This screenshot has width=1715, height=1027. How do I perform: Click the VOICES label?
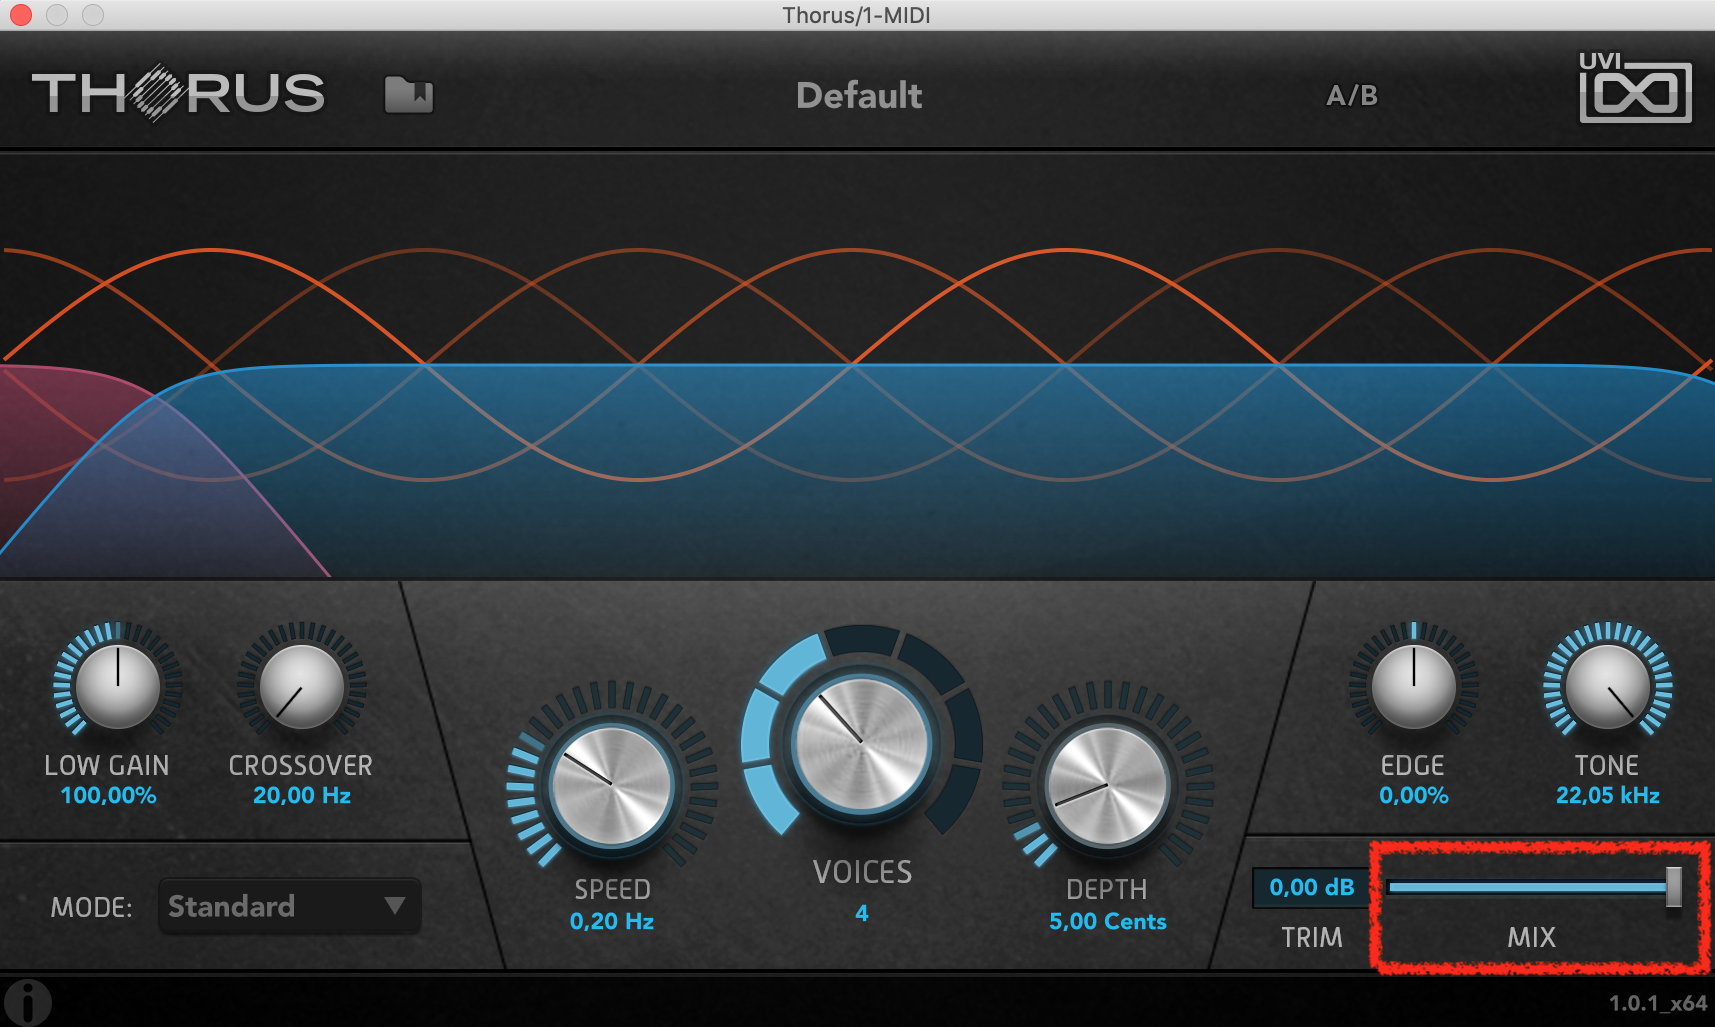[x=862, y=872]
